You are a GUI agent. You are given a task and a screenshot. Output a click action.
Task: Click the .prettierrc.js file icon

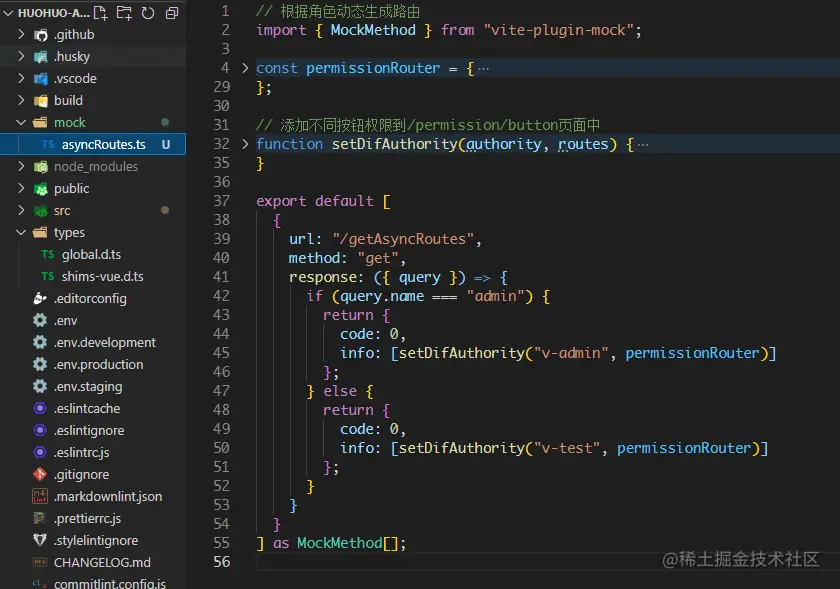tap(40, 518)
